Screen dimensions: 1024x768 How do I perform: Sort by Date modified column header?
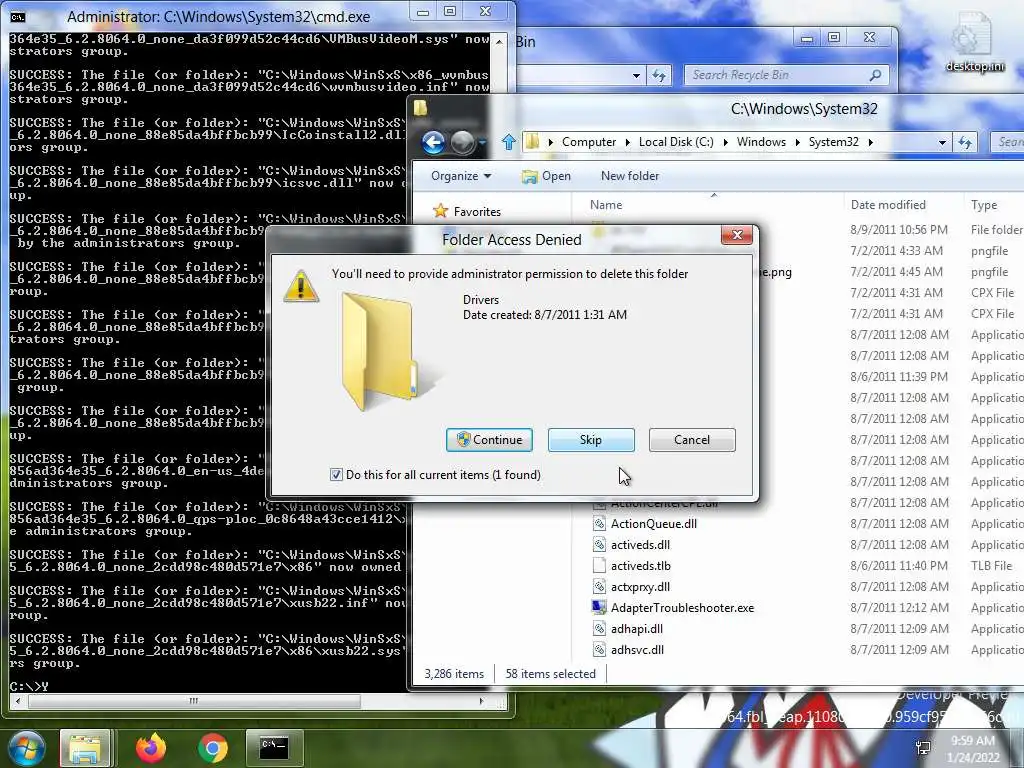tap(888, 204)
